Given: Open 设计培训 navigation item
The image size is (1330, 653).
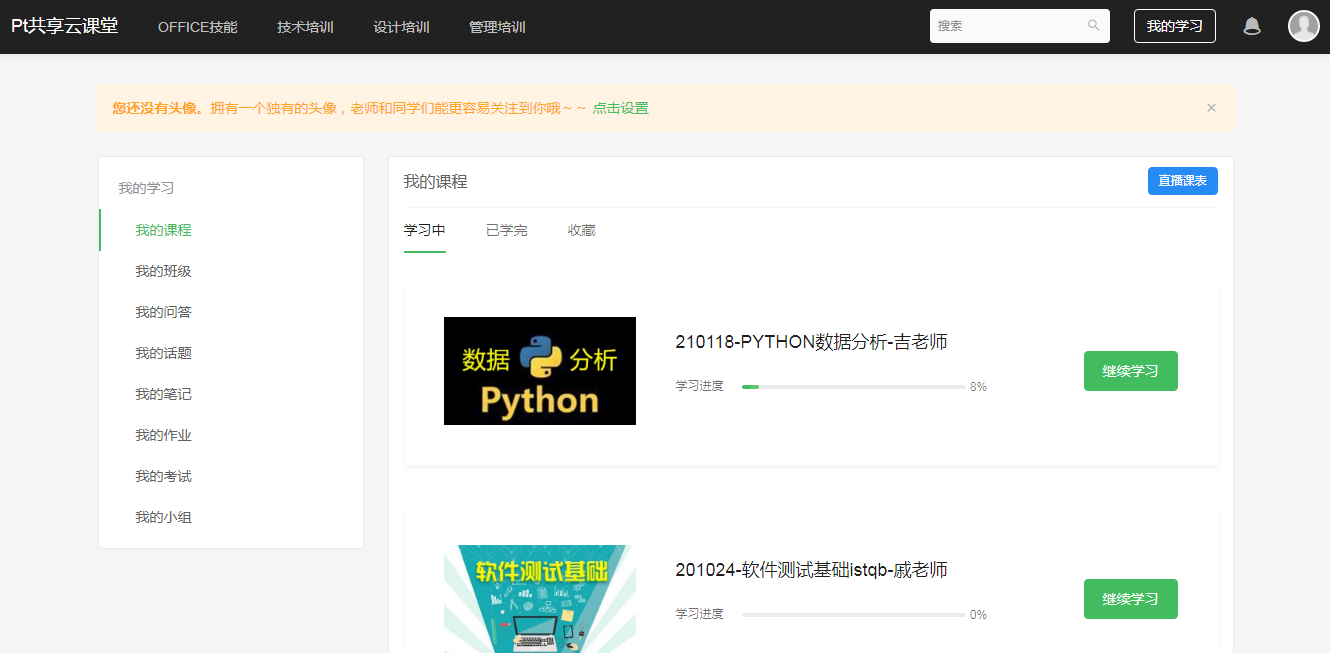Looking at the screenshot, I should (x=401, y=27).
